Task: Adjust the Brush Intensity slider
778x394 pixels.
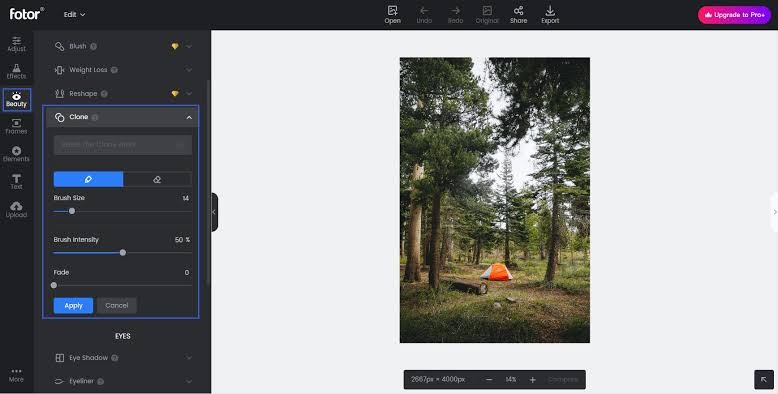Action: coord(123,253)
